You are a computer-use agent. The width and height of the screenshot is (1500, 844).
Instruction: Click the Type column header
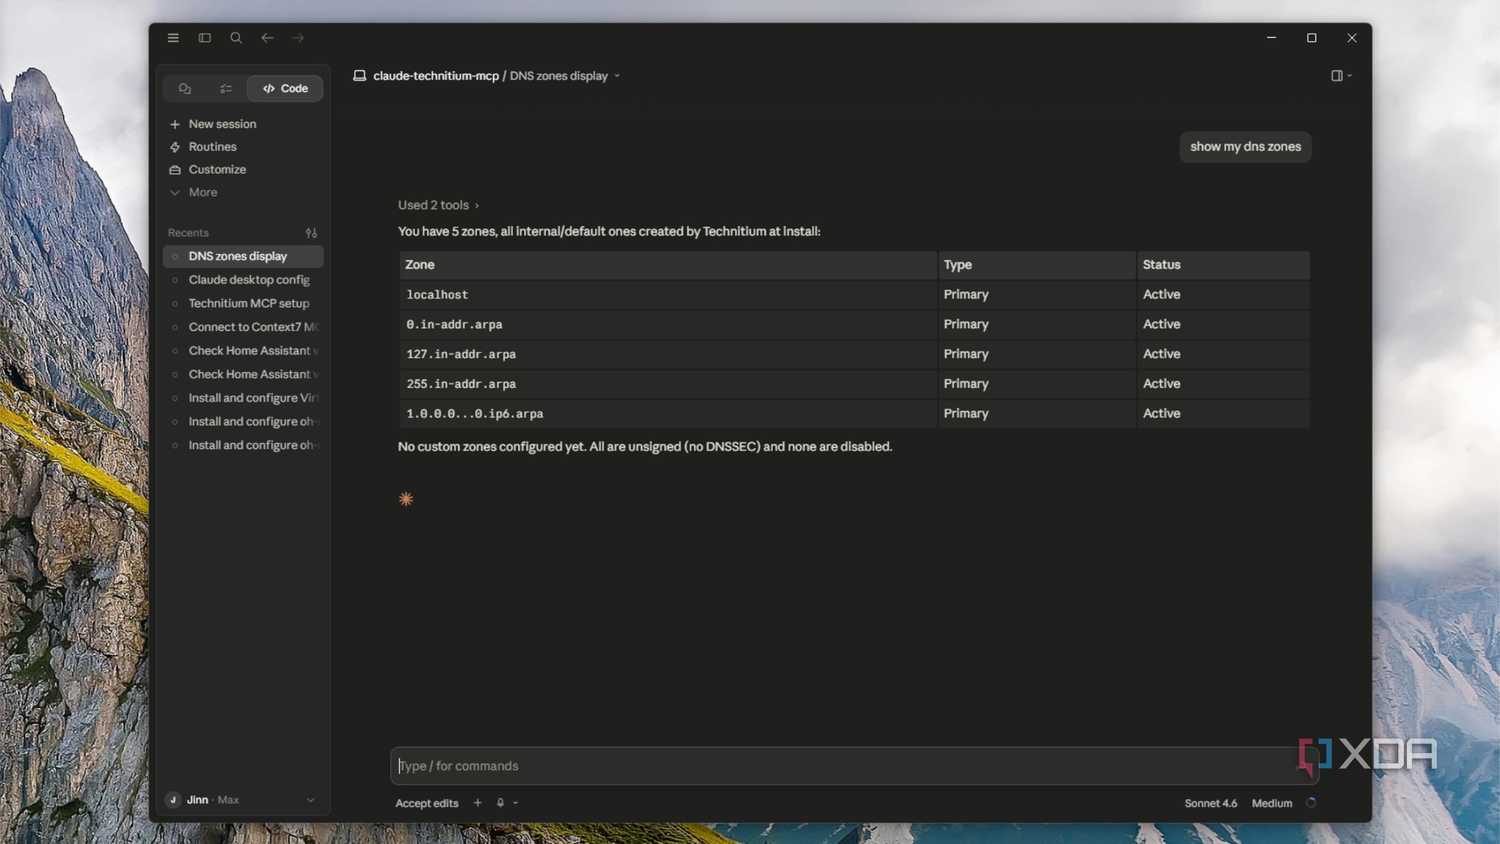pos(1036,265)
